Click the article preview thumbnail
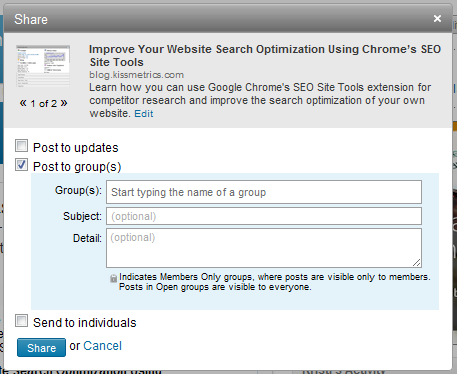The width and height of the screenshot is (457, 374). (43, 66)
